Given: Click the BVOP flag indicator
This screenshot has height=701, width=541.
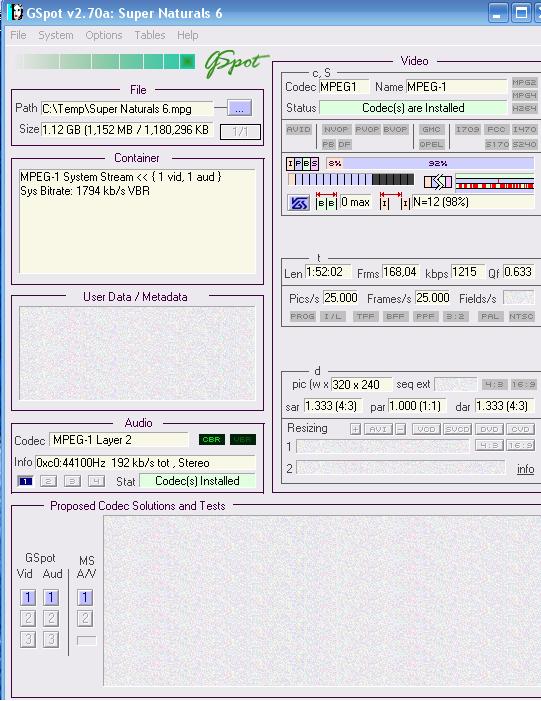Looking at the screenshot, I should coord(395,129).
